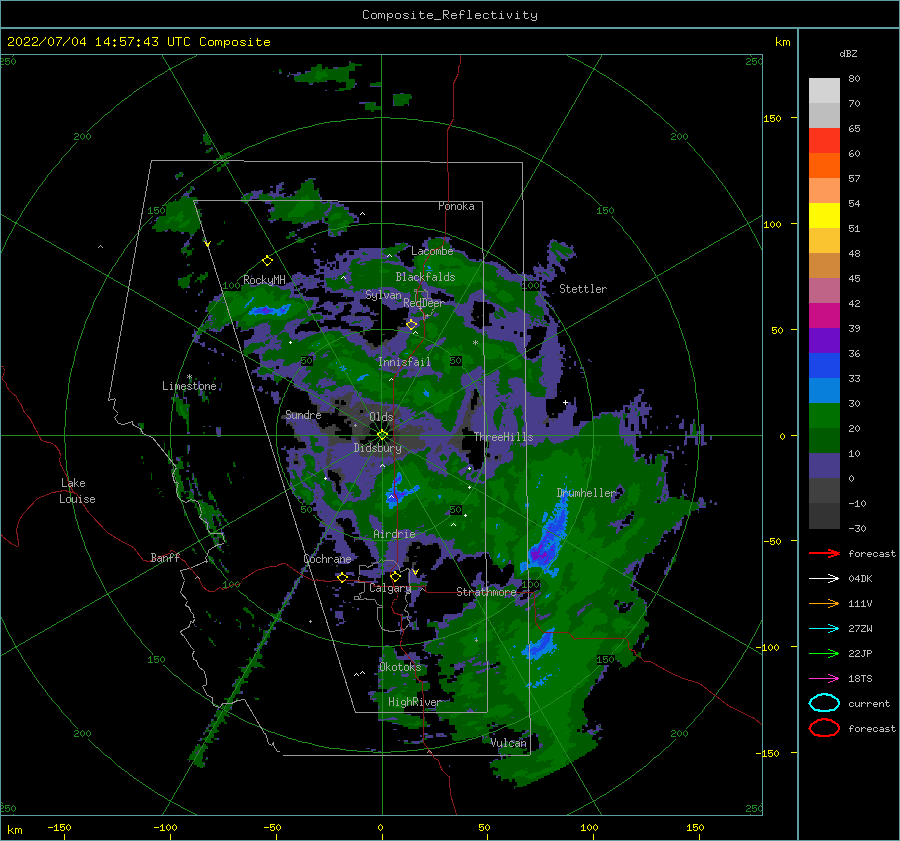Click the blue storm cell north of Airdrie

(x=399, y=491)
